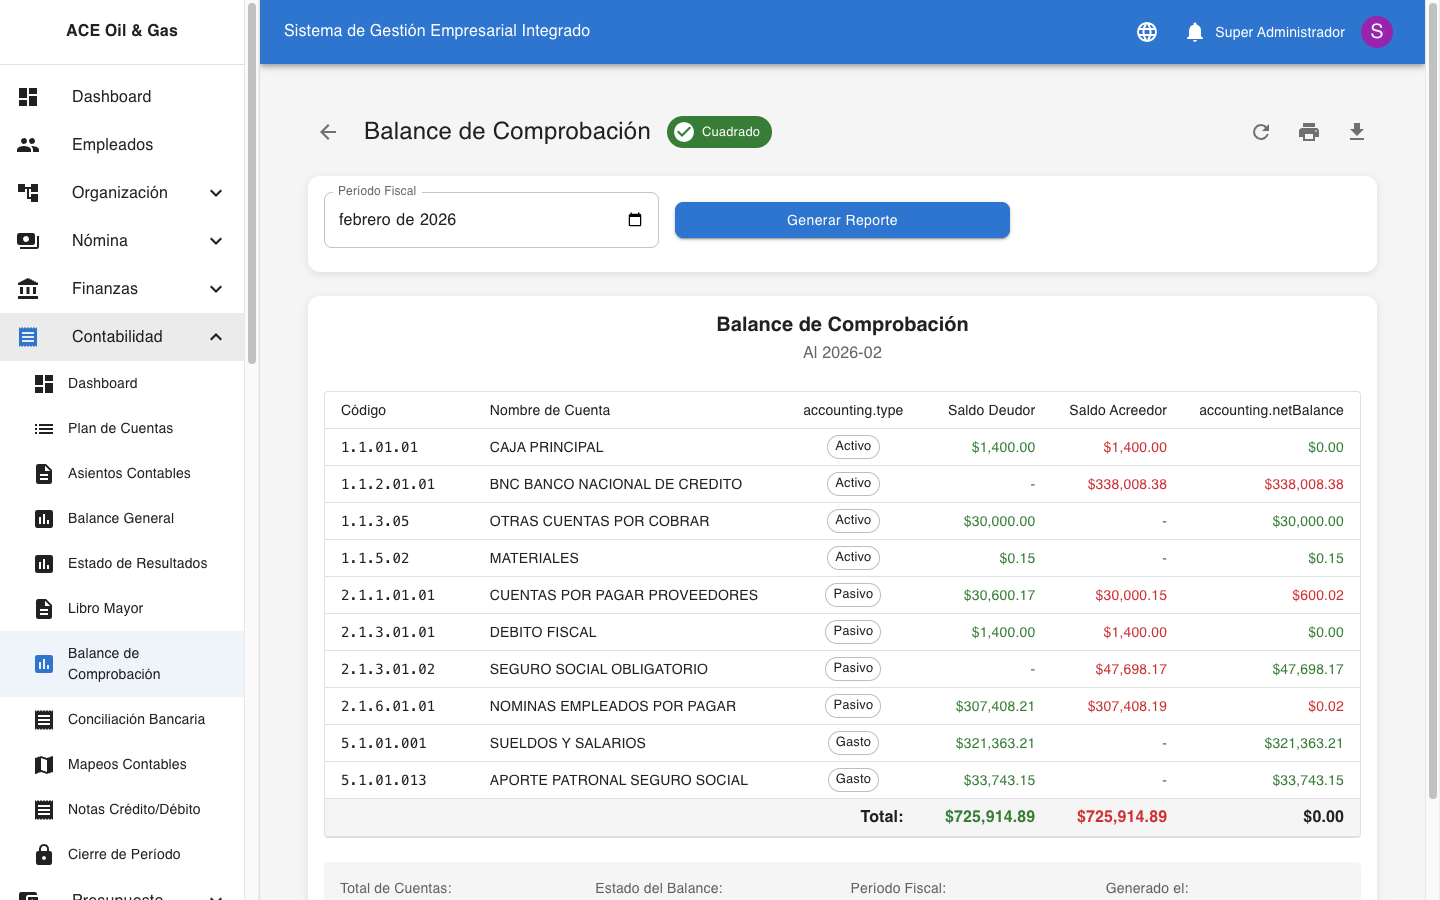Open Empleados from the sidebar

point(112,145)
